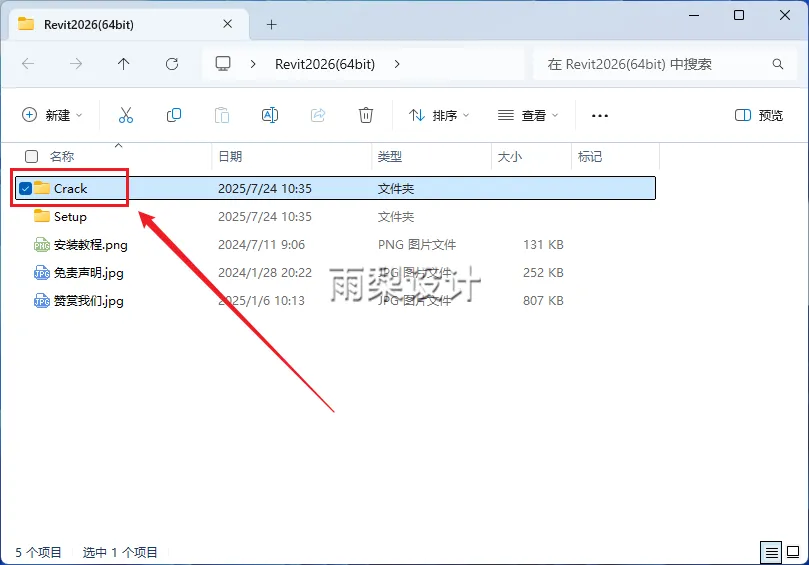Click the 免责声明.jpg file icon
The width and height of the screenshot is (809, 565).
(x=42, y=272)
